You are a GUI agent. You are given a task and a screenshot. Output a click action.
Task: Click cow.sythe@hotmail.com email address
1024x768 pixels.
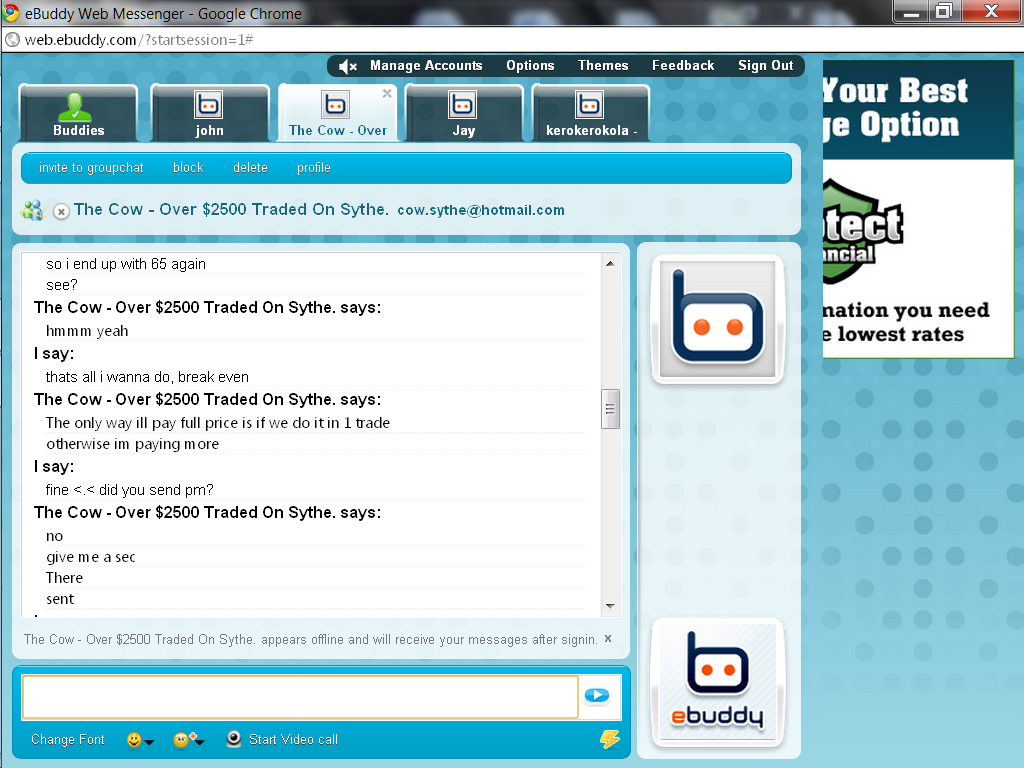[481, 210]
